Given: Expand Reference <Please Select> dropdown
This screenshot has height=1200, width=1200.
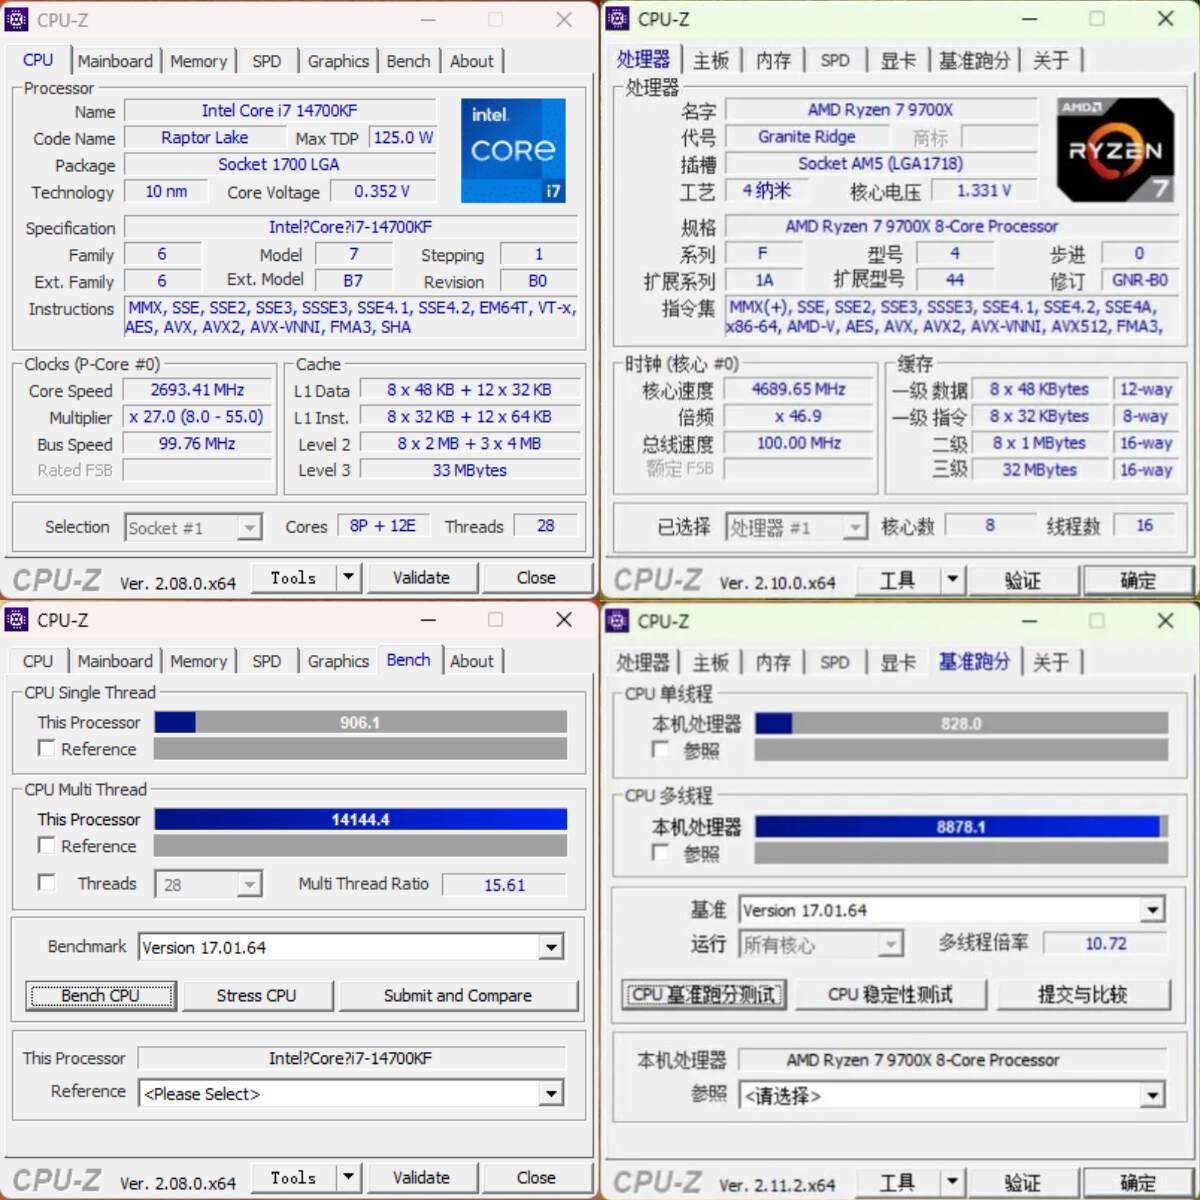Looking at the screenshot, I should coord(551,1094).
